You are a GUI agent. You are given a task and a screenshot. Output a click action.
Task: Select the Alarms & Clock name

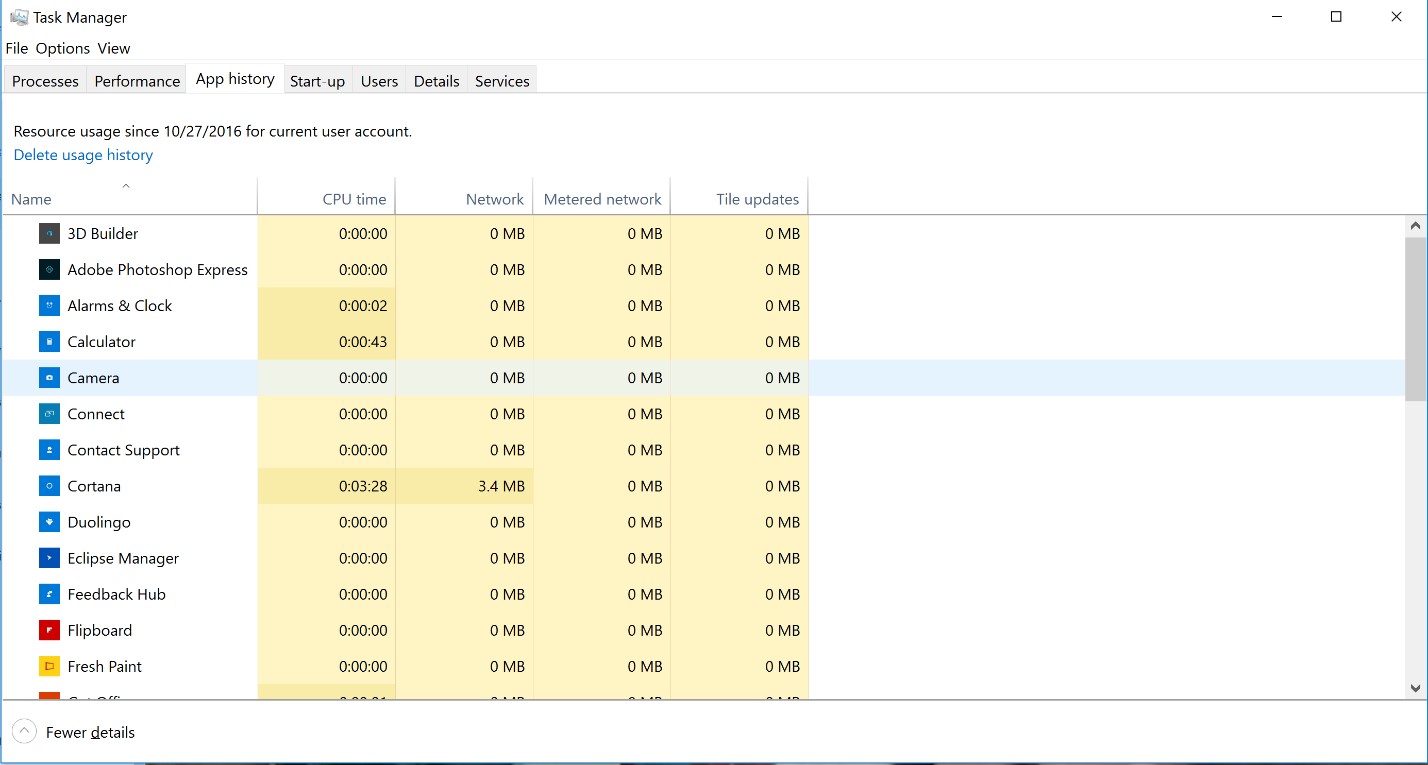click(x=120, y=305)
